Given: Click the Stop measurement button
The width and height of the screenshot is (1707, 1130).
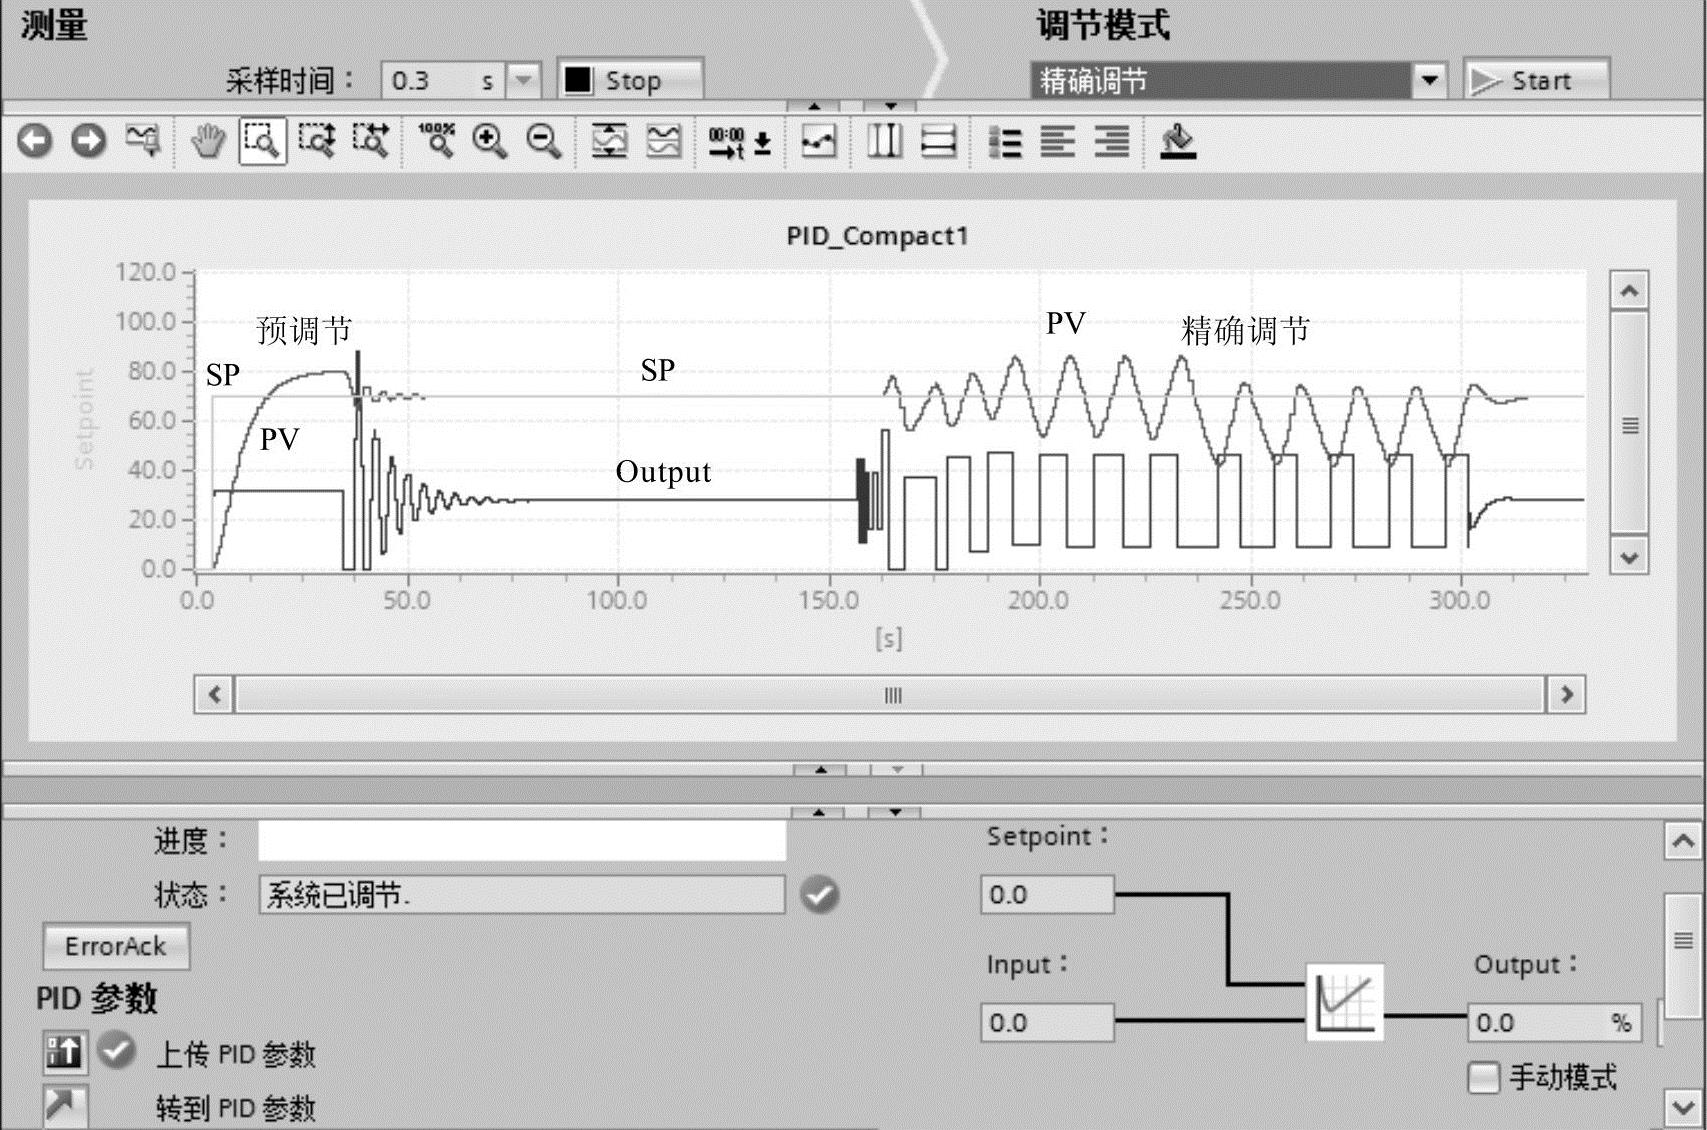Looking at the screenshot, I should (630, 80).
